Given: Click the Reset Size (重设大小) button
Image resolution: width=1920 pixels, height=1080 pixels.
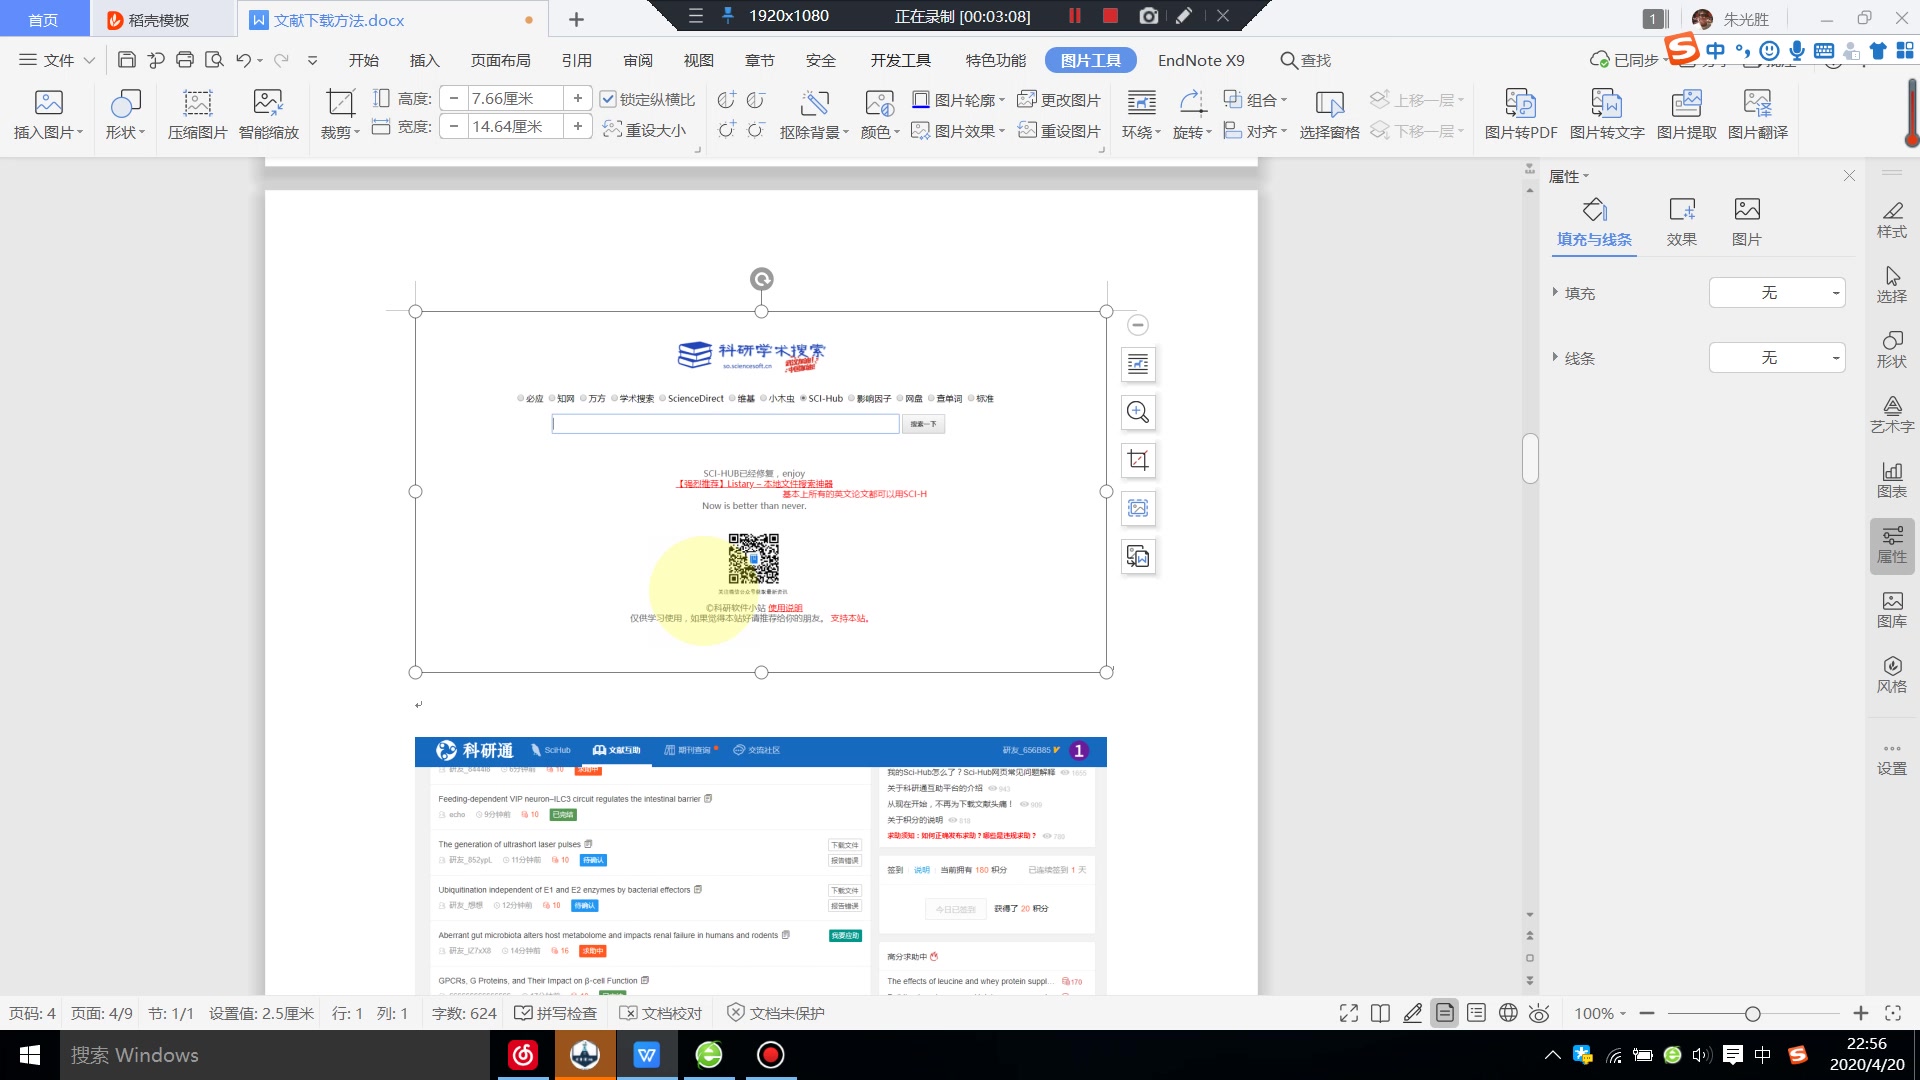Looking at the screenshot, I should click(644, 130).
